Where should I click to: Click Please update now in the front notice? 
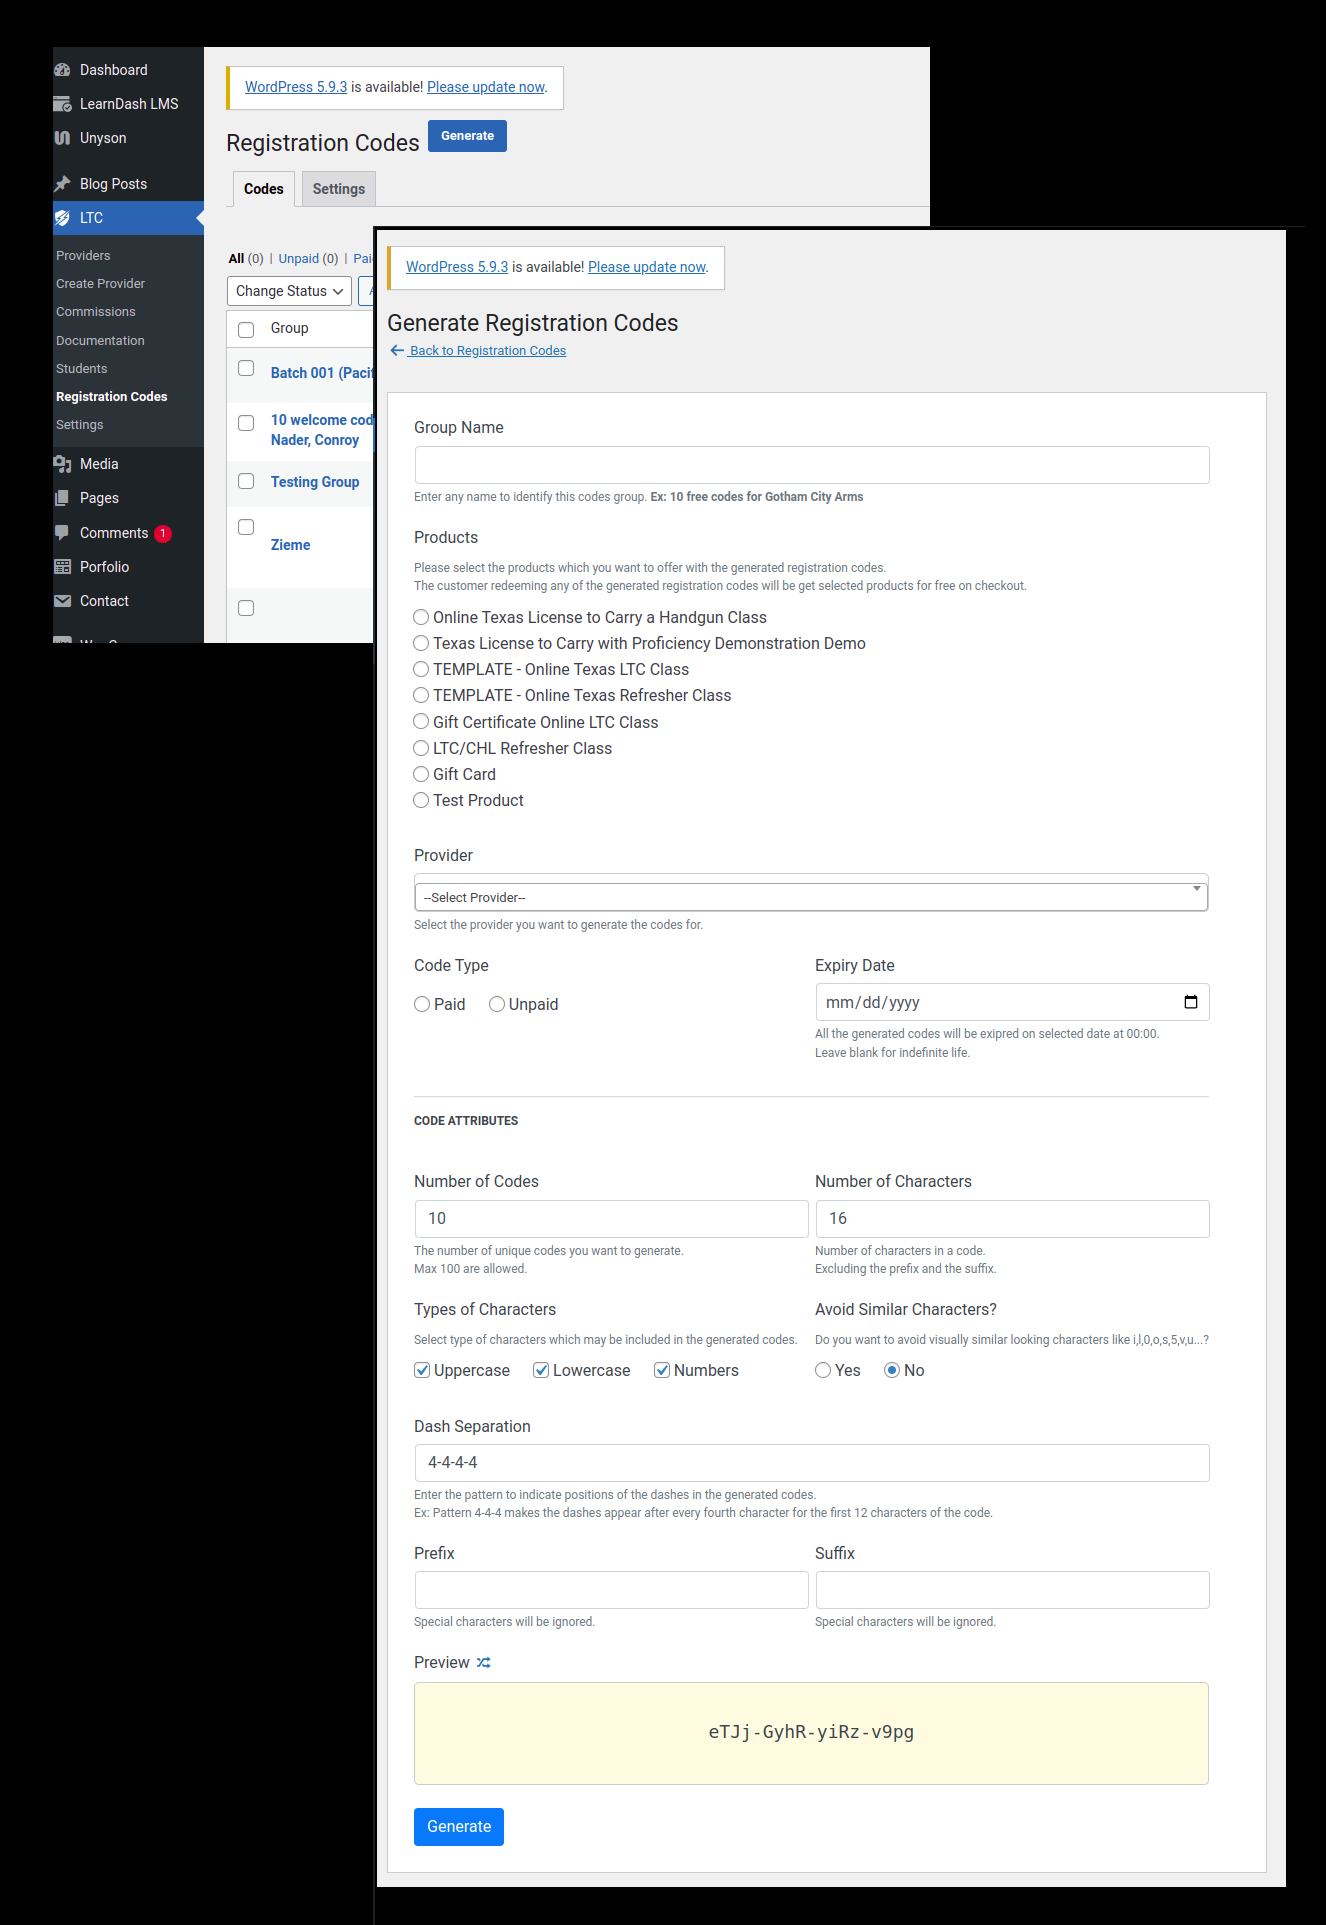pos(647,267)
